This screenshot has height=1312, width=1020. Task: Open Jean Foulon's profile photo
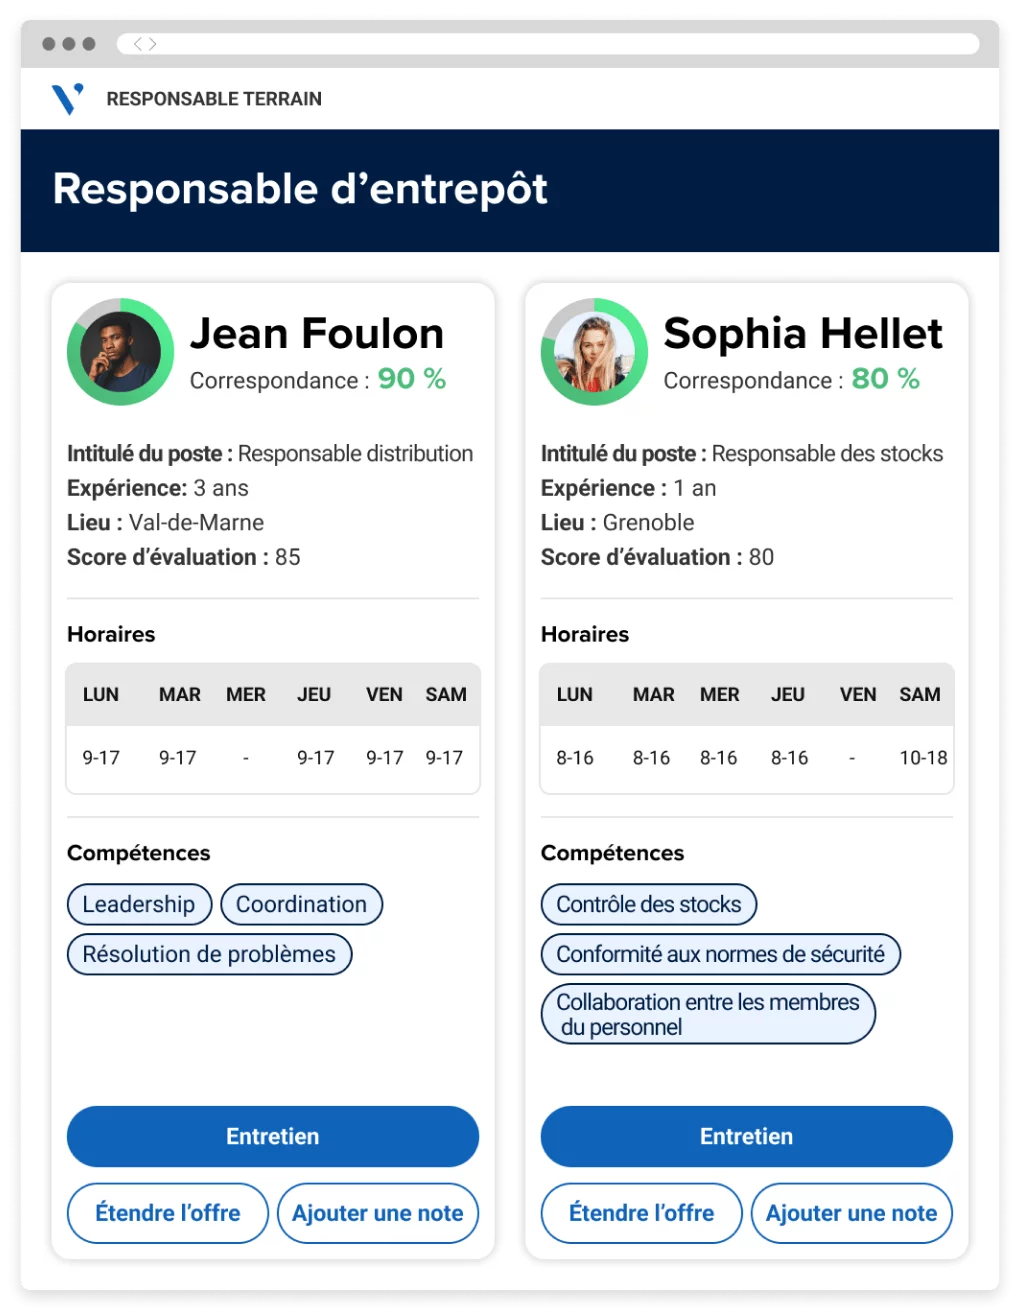coord(120,351)
